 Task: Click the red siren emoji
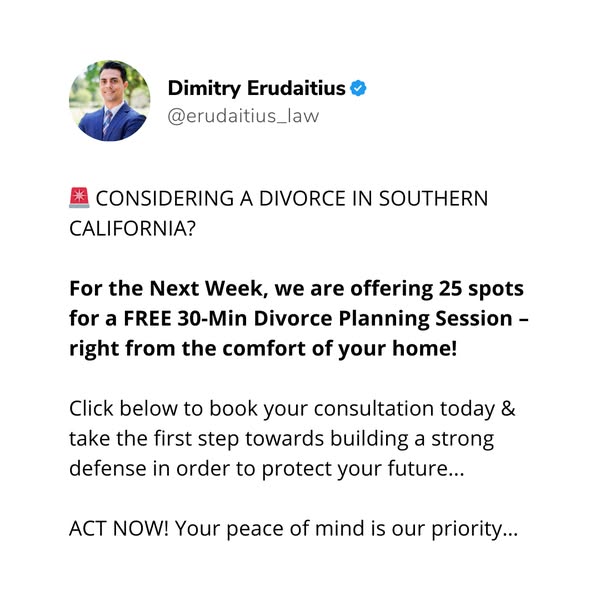80,198
